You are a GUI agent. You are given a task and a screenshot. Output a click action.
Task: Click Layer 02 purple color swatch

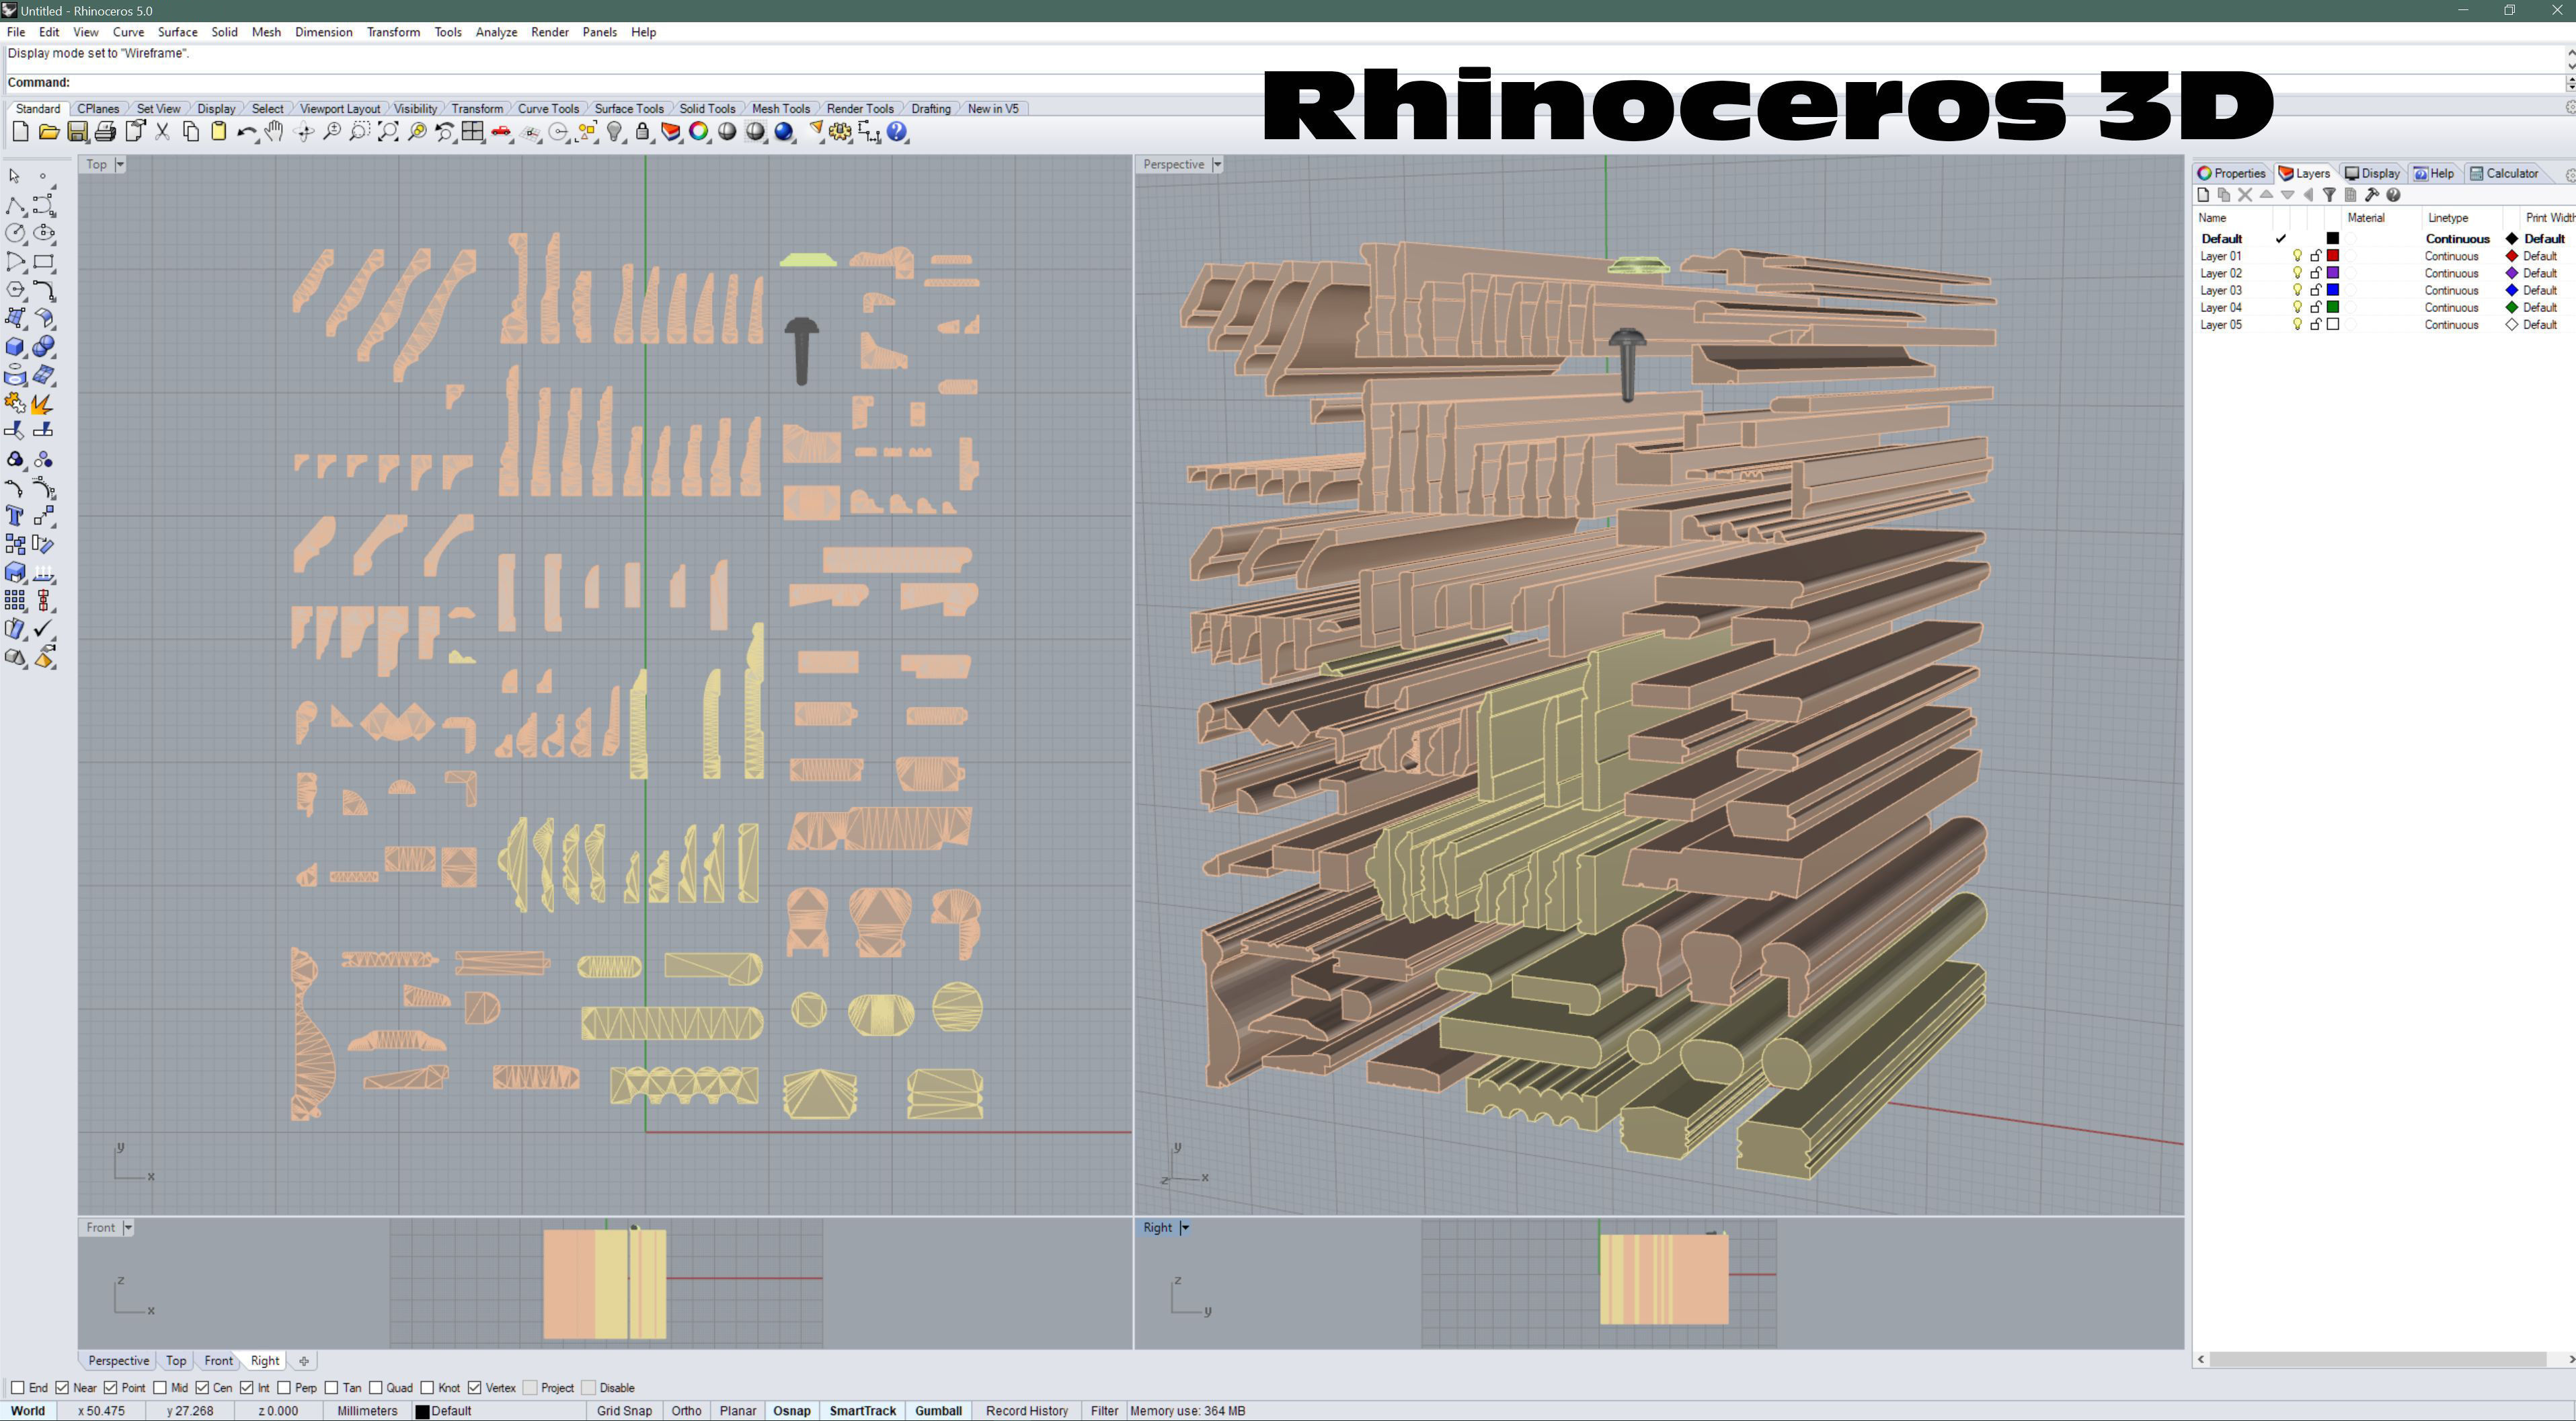(x=2333, y=273)
